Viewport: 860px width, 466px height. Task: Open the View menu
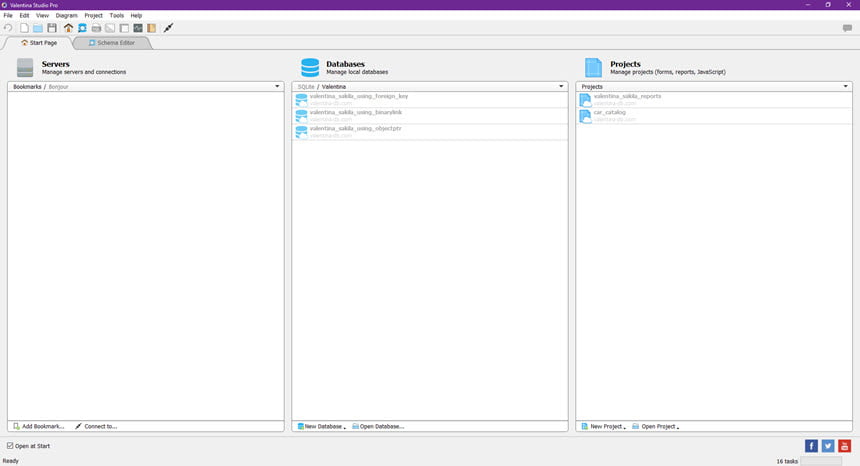[x=42, y=15]
